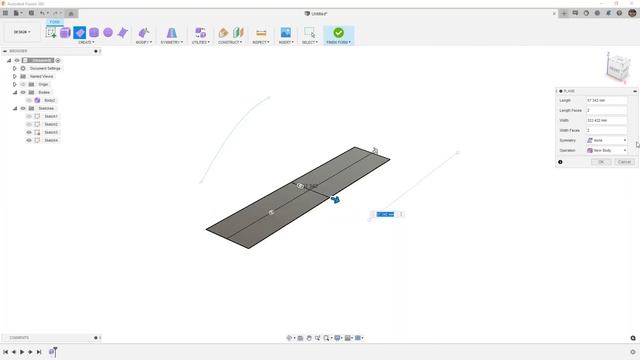Select the Box form tool
The image size is (640, 360).
click(x=65, y=33)
